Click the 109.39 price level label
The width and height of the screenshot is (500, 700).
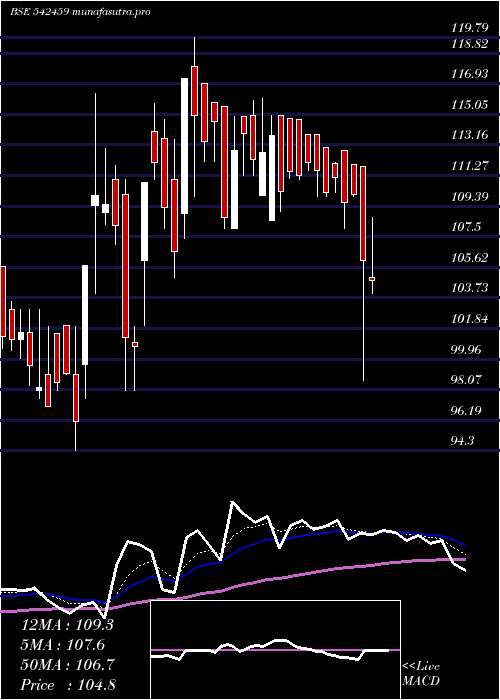point(470,197)
